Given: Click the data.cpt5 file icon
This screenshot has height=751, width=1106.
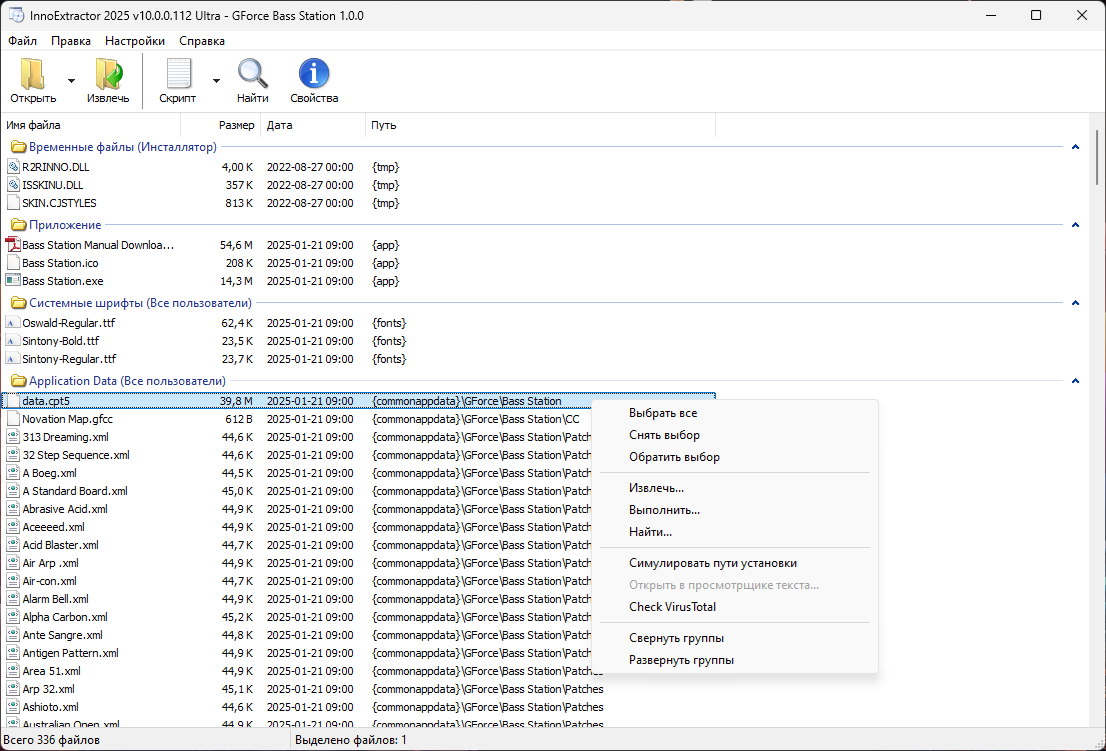Looking at the screenshot, I should (x=13, y=401).
